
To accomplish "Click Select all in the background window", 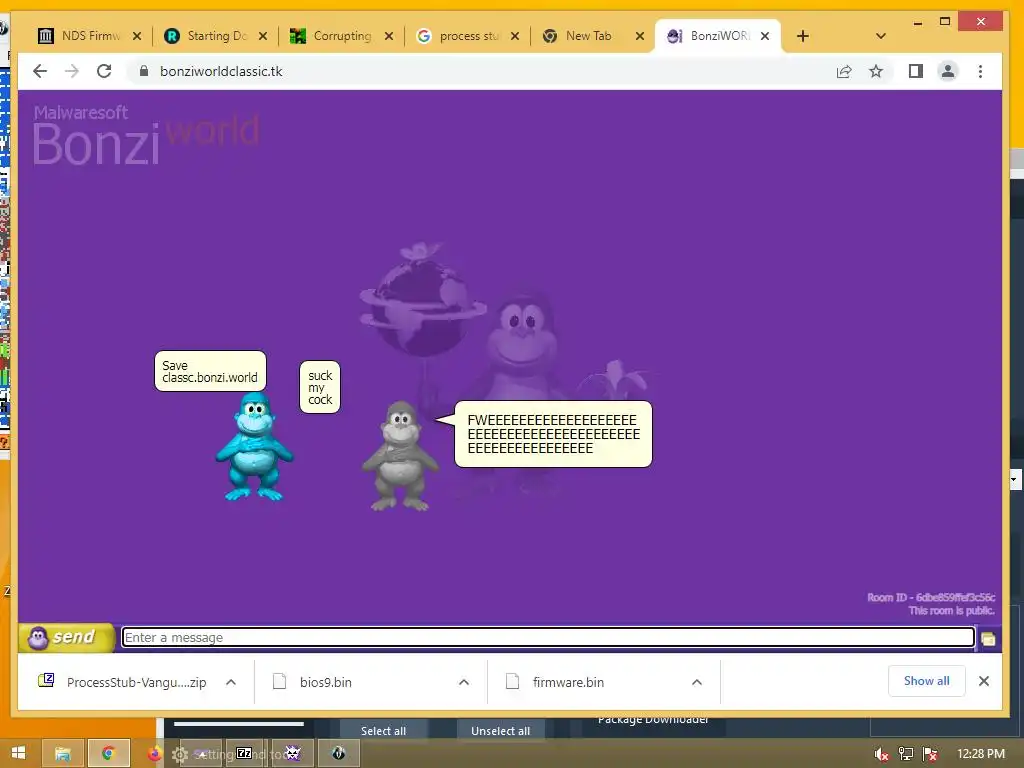I will pos(383,731).
